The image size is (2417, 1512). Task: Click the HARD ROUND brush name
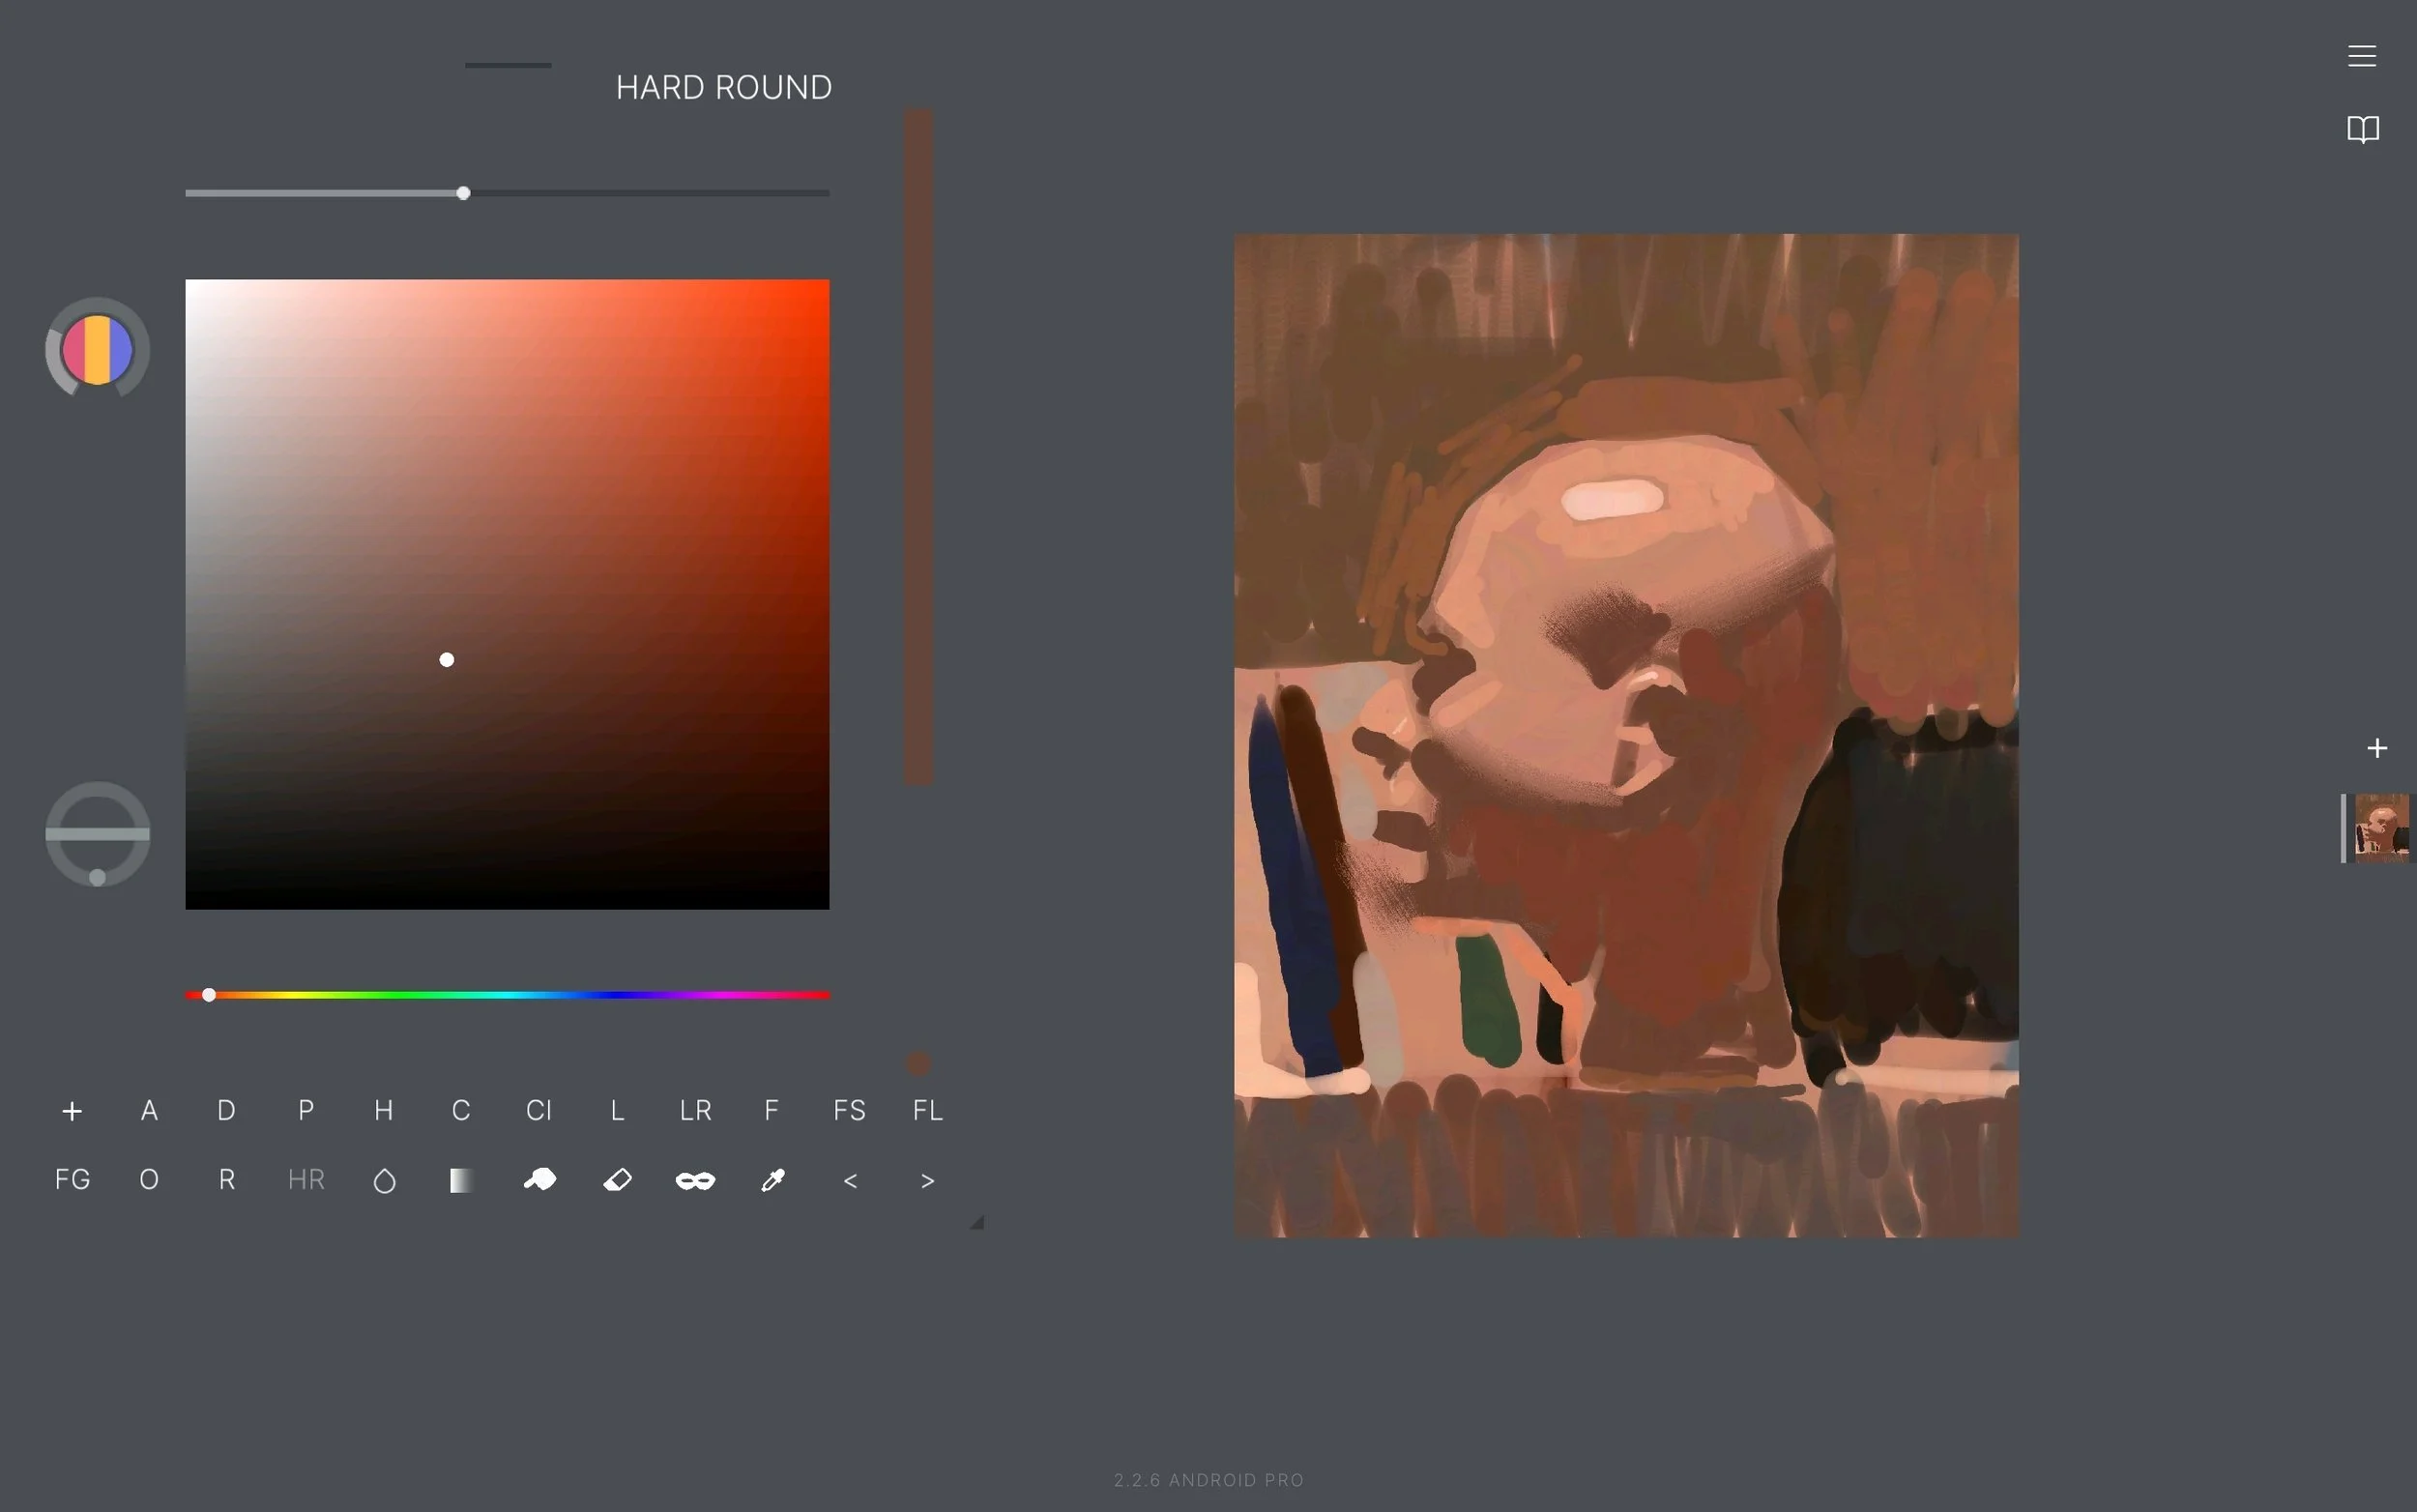(723, 87)
